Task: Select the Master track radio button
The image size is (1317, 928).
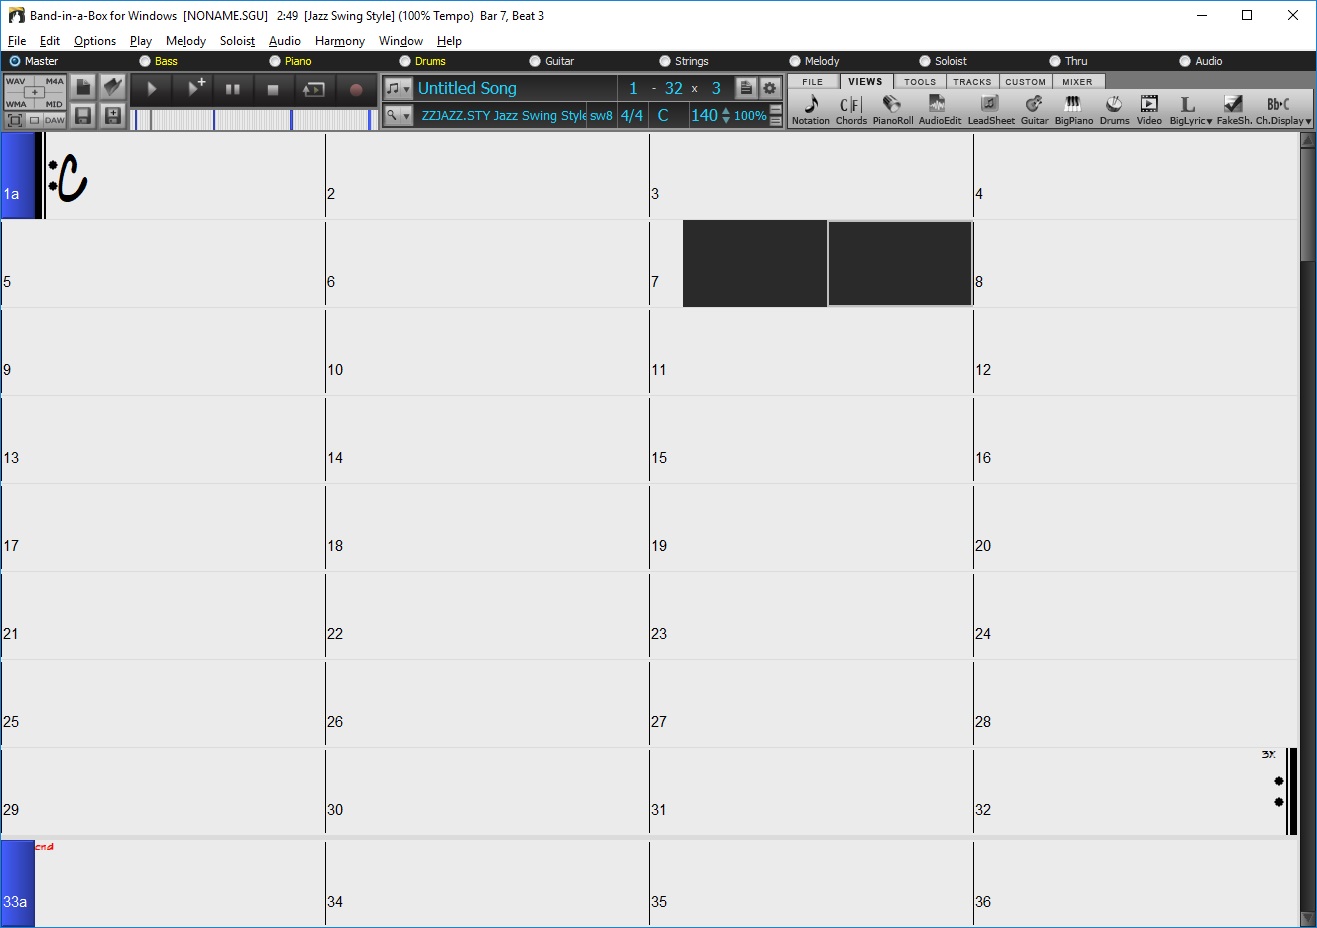Action: tap(15, 61)
